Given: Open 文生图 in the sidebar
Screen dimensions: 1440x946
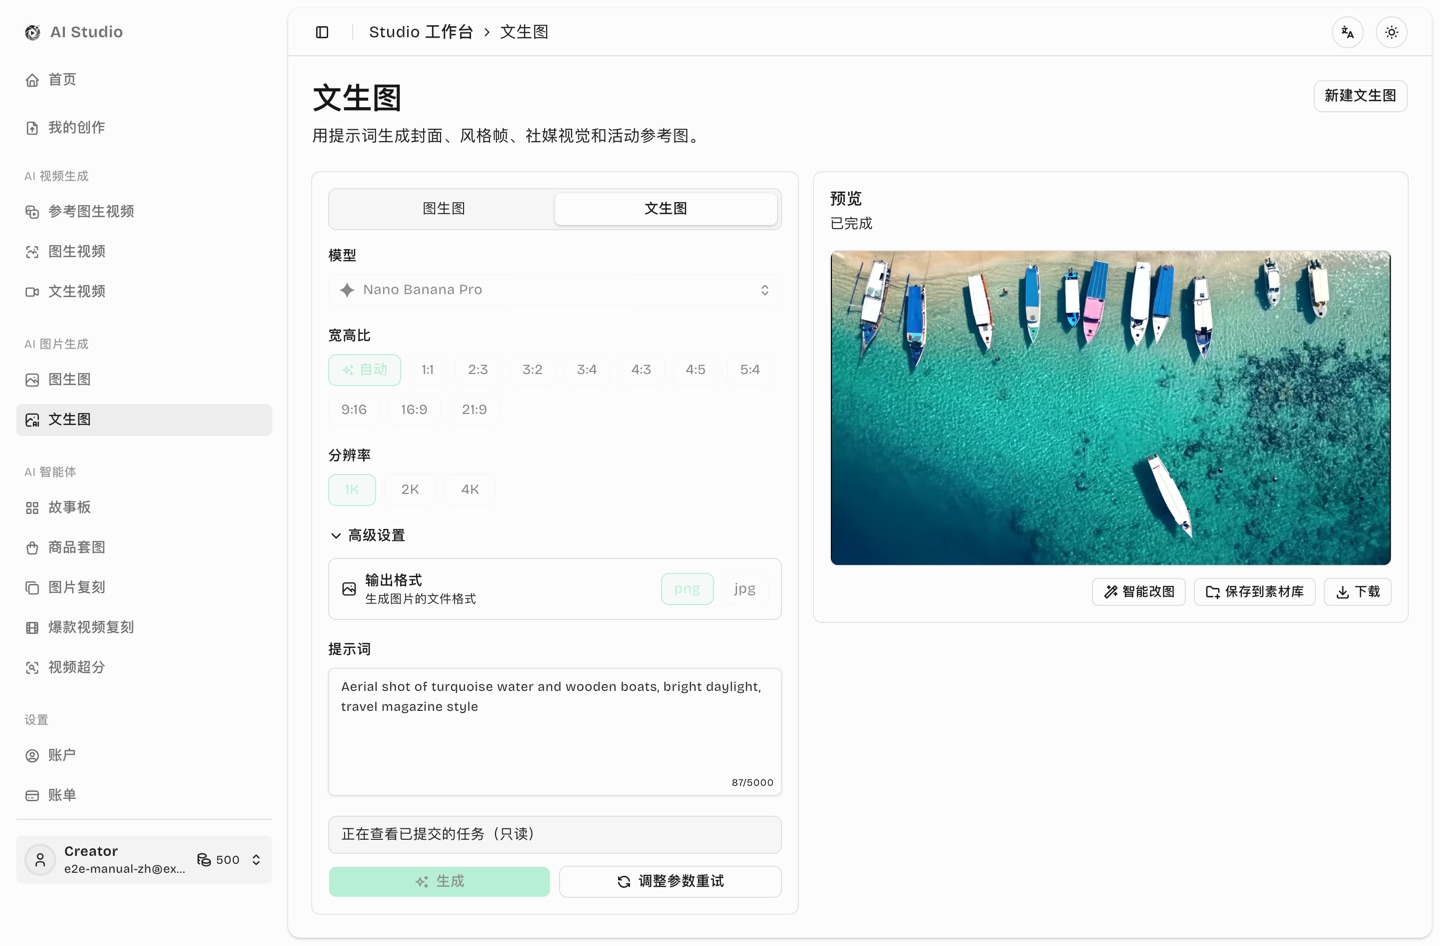Looking at the screenshot, I should point(144,420).
